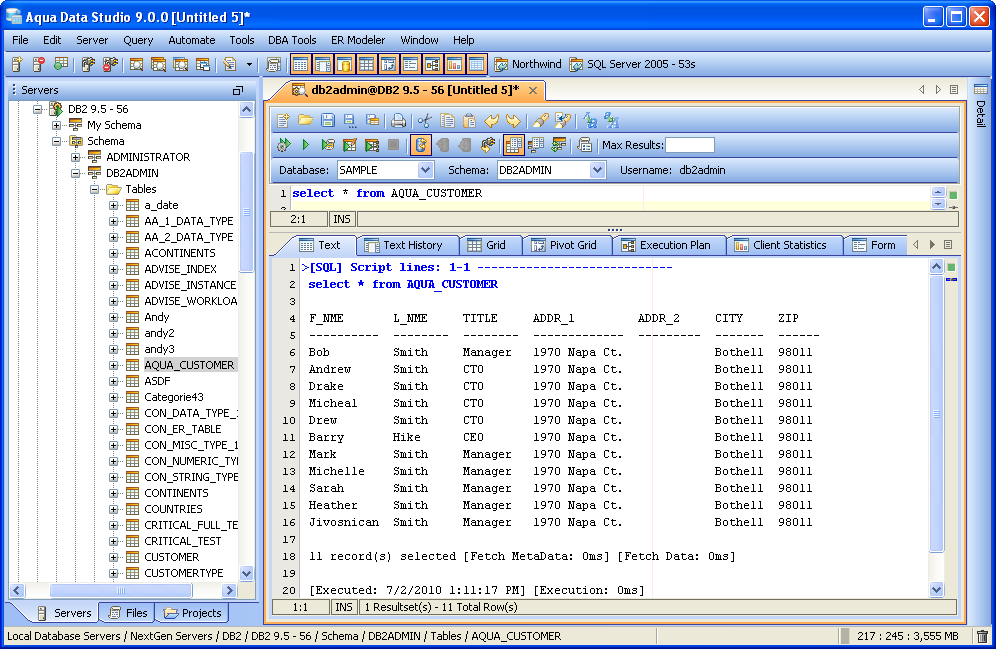Select the CUSTOMER table in tree
This screenshot has height=649, width=996.
coord(171,557)
